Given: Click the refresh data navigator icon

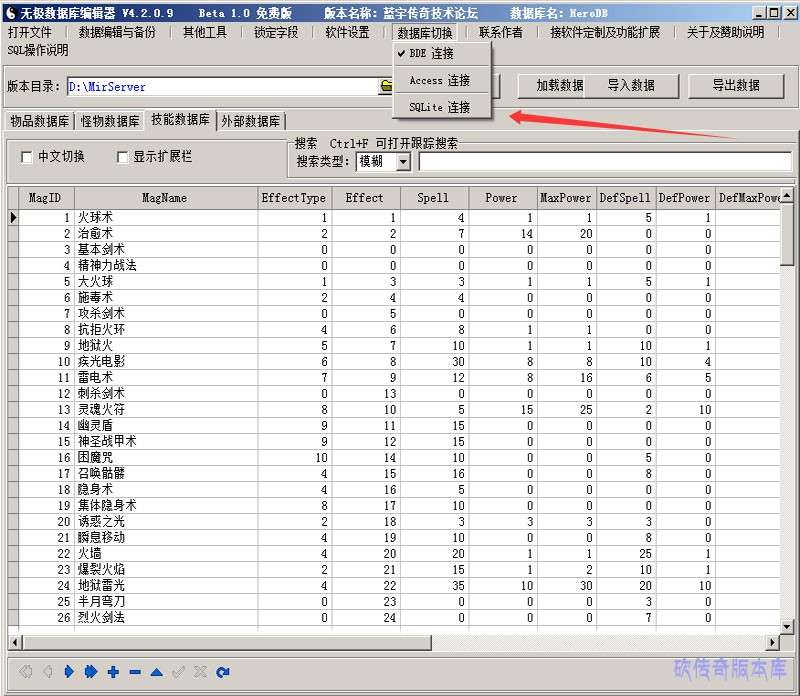Looking at the screenshot, I should pyautogui.click(x=223, y=672).
